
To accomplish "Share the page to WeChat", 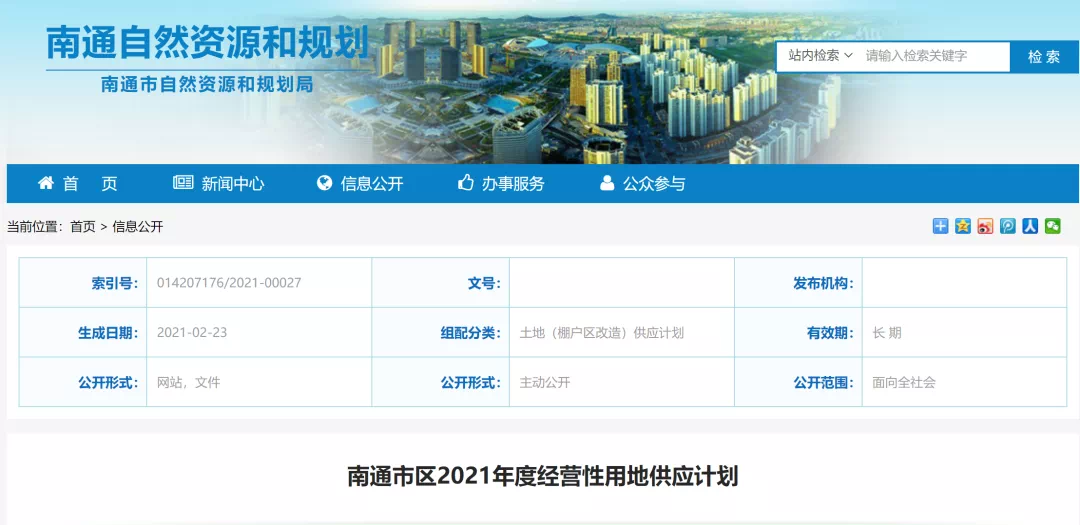I will coord(1053,226).
